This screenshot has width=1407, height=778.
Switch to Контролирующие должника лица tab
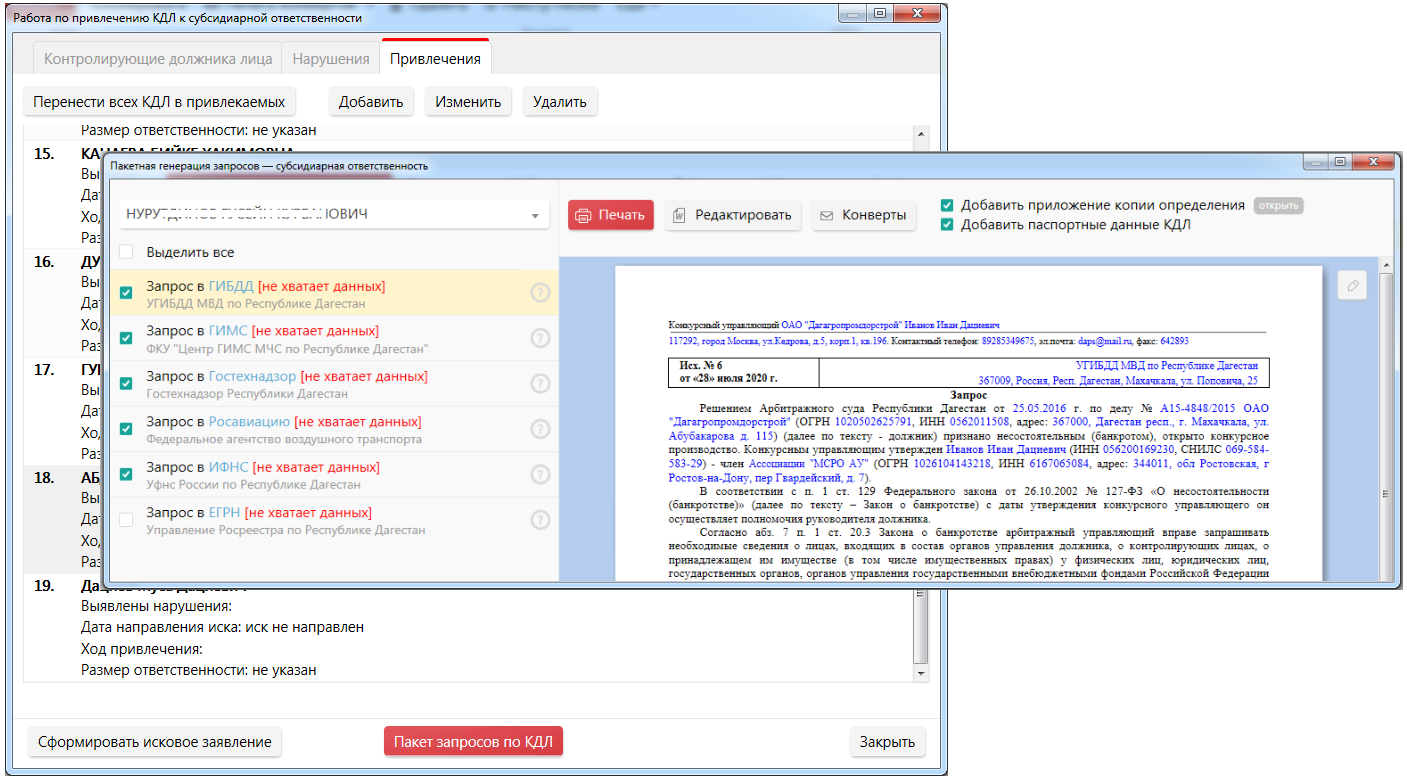pyautogui.click(x=158, y=59)
